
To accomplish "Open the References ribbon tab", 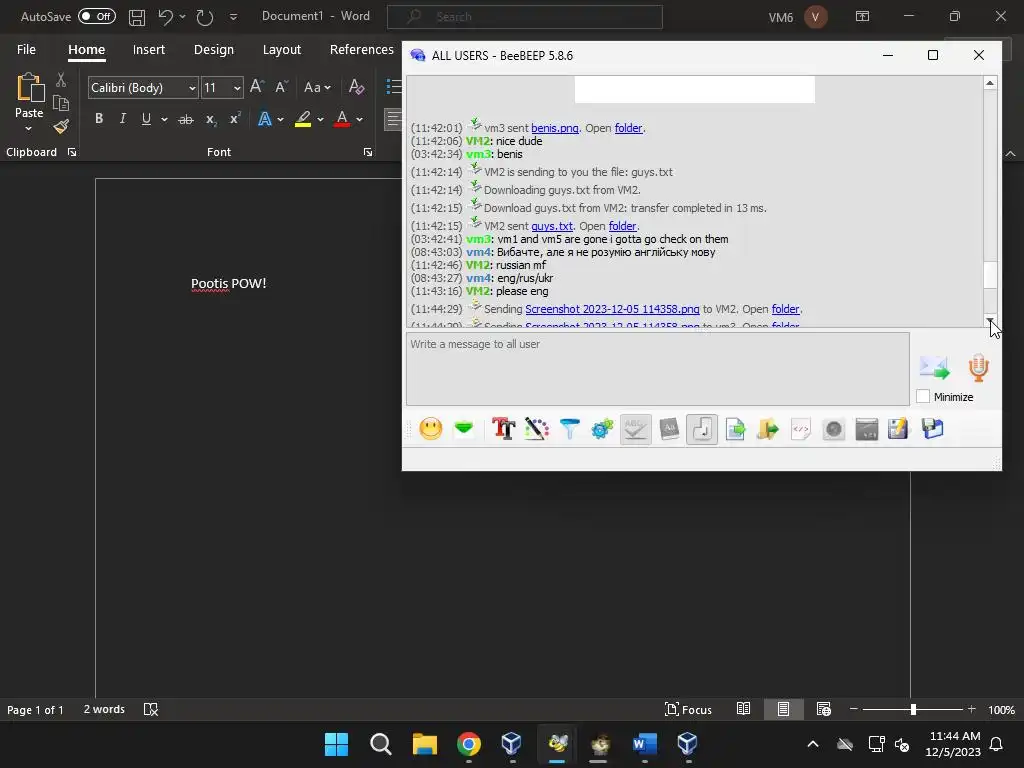I will point(361,50).
